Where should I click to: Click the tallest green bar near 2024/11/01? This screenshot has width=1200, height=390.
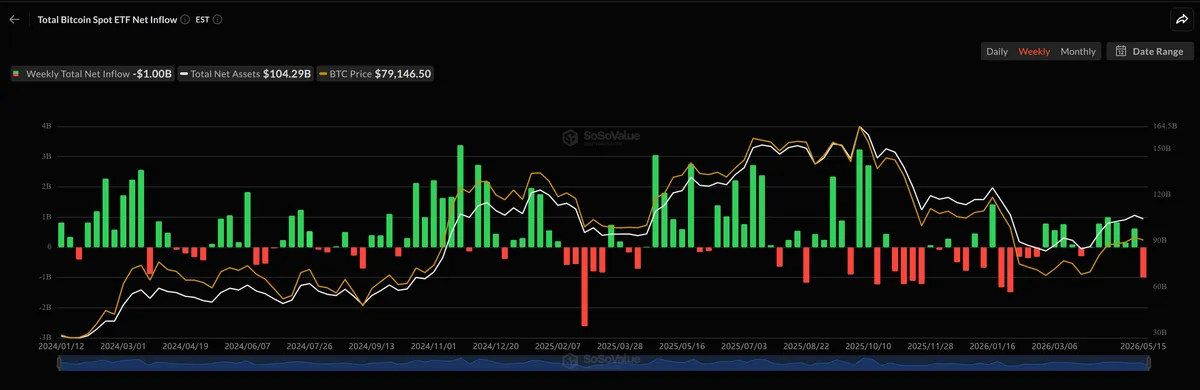coord(460,196)
